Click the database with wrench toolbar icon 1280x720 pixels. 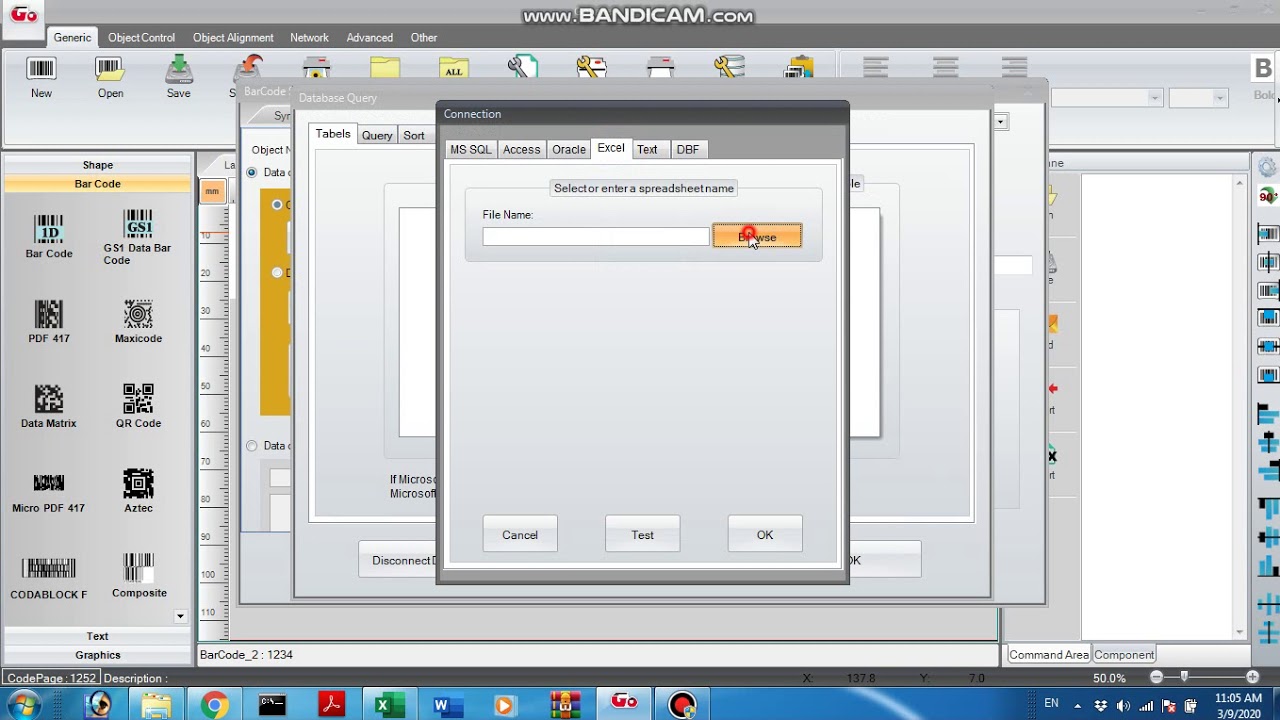(x=729, y=67)
